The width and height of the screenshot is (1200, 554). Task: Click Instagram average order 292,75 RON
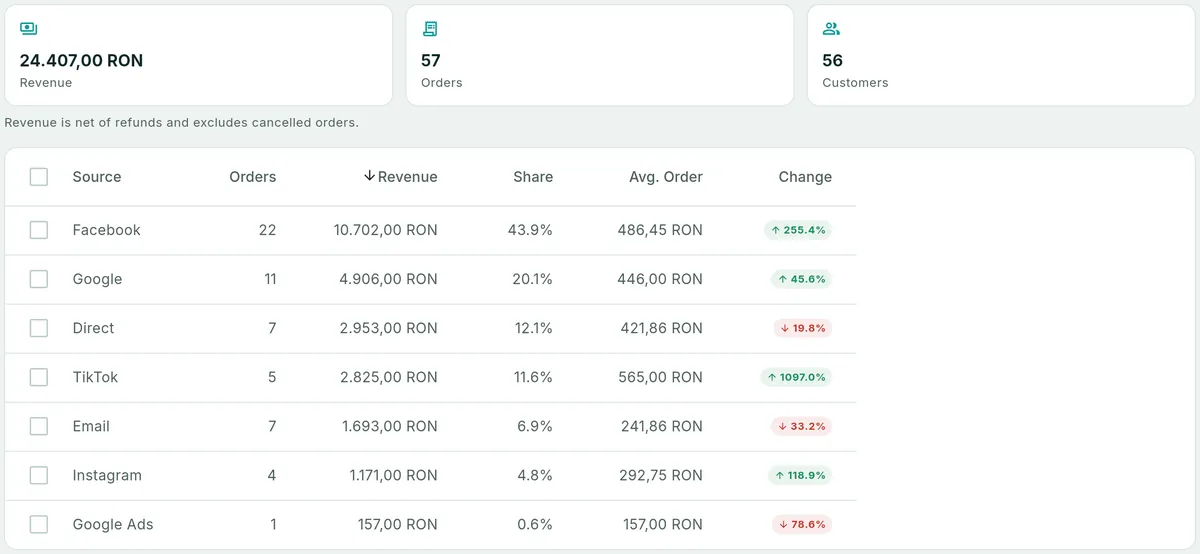pos(661,475)
